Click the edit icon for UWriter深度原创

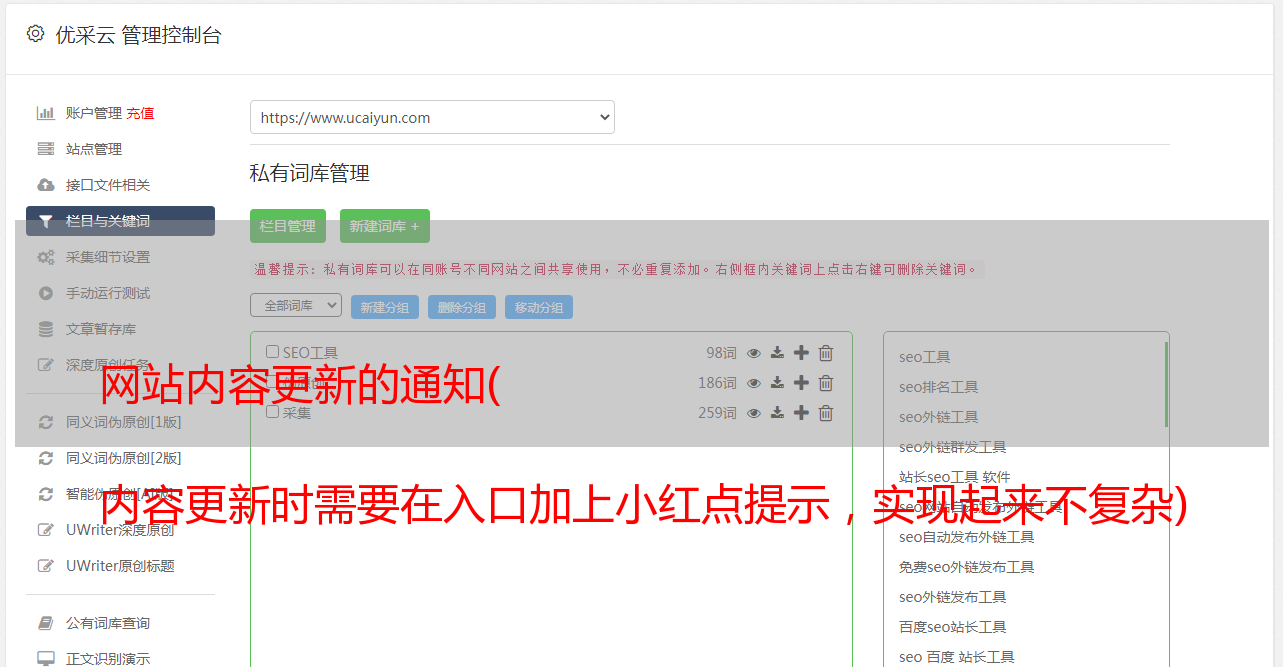click(46, 530)
